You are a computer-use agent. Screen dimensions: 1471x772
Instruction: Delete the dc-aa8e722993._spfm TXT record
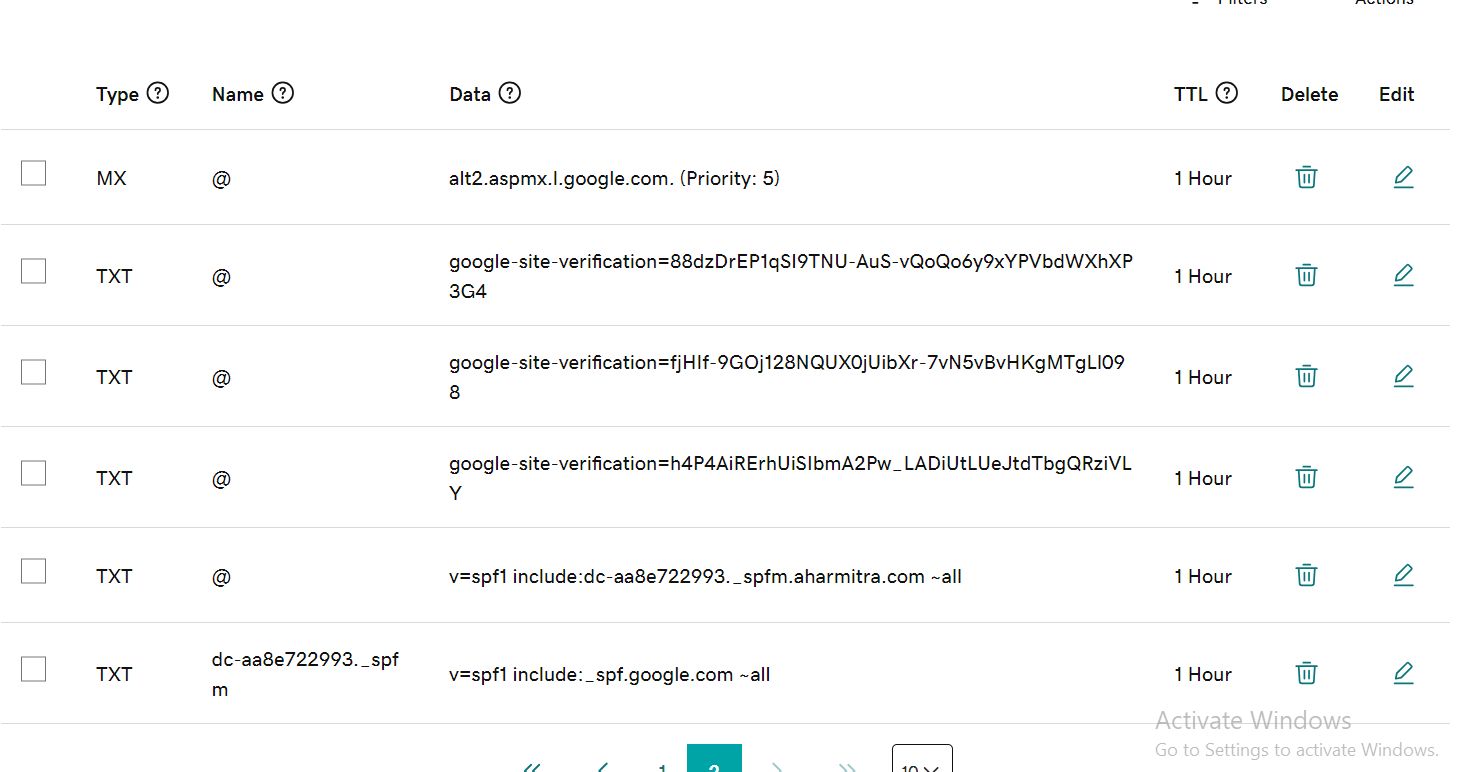tap(1306, 673)
